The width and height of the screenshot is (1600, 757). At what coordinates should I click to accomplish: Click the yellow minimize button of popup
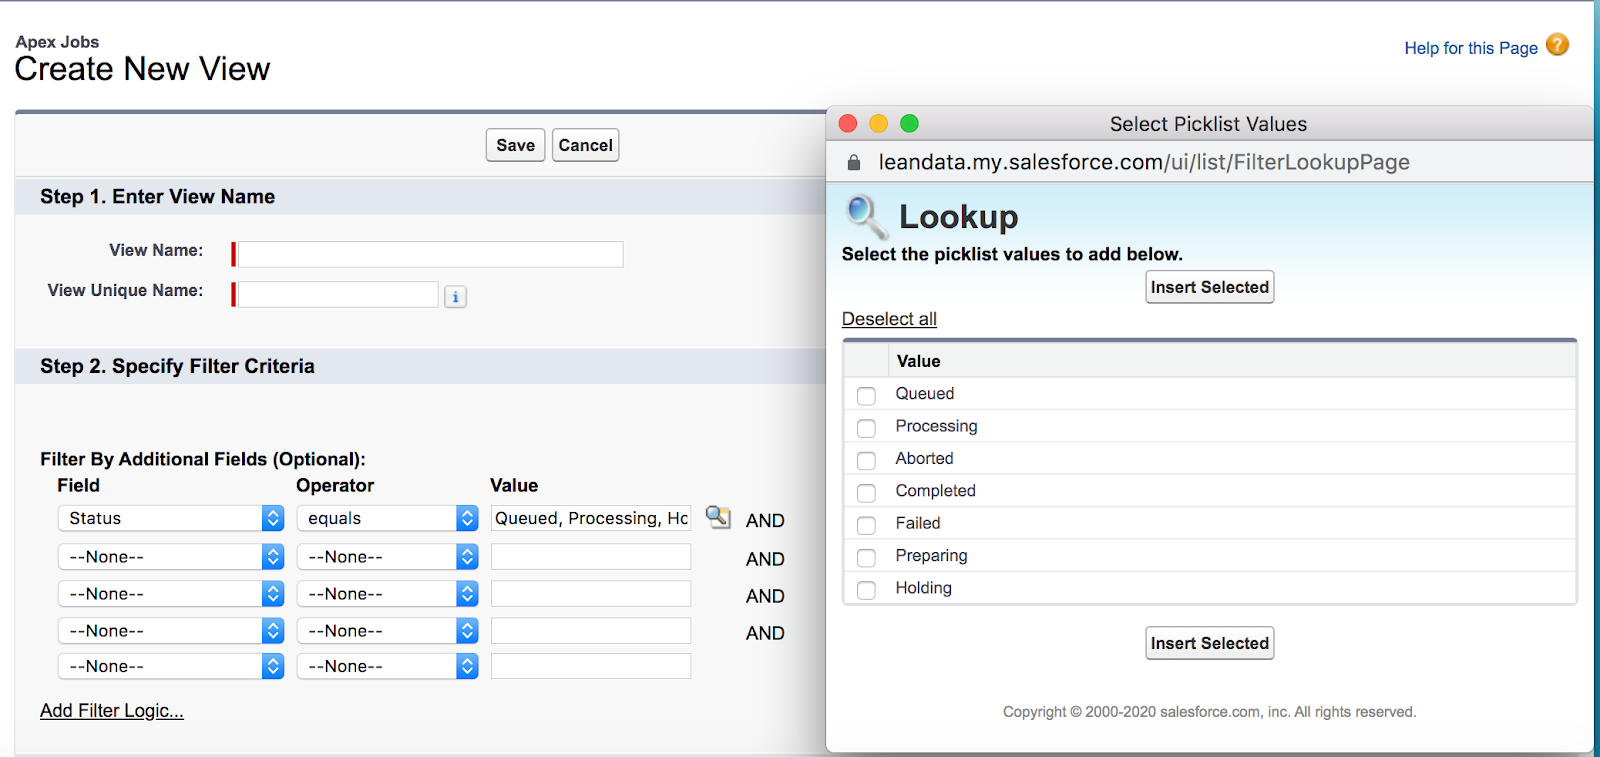(878, 123)
